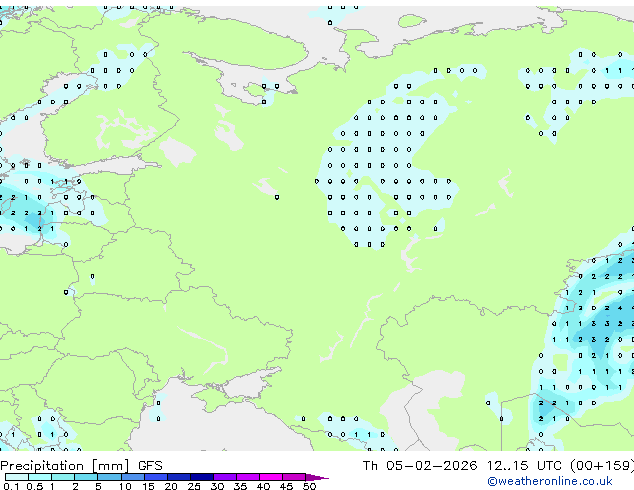Click the '35' legend value
Image resolution: width=634 pixels, height=490 pixels.
(x=240, y=486)
